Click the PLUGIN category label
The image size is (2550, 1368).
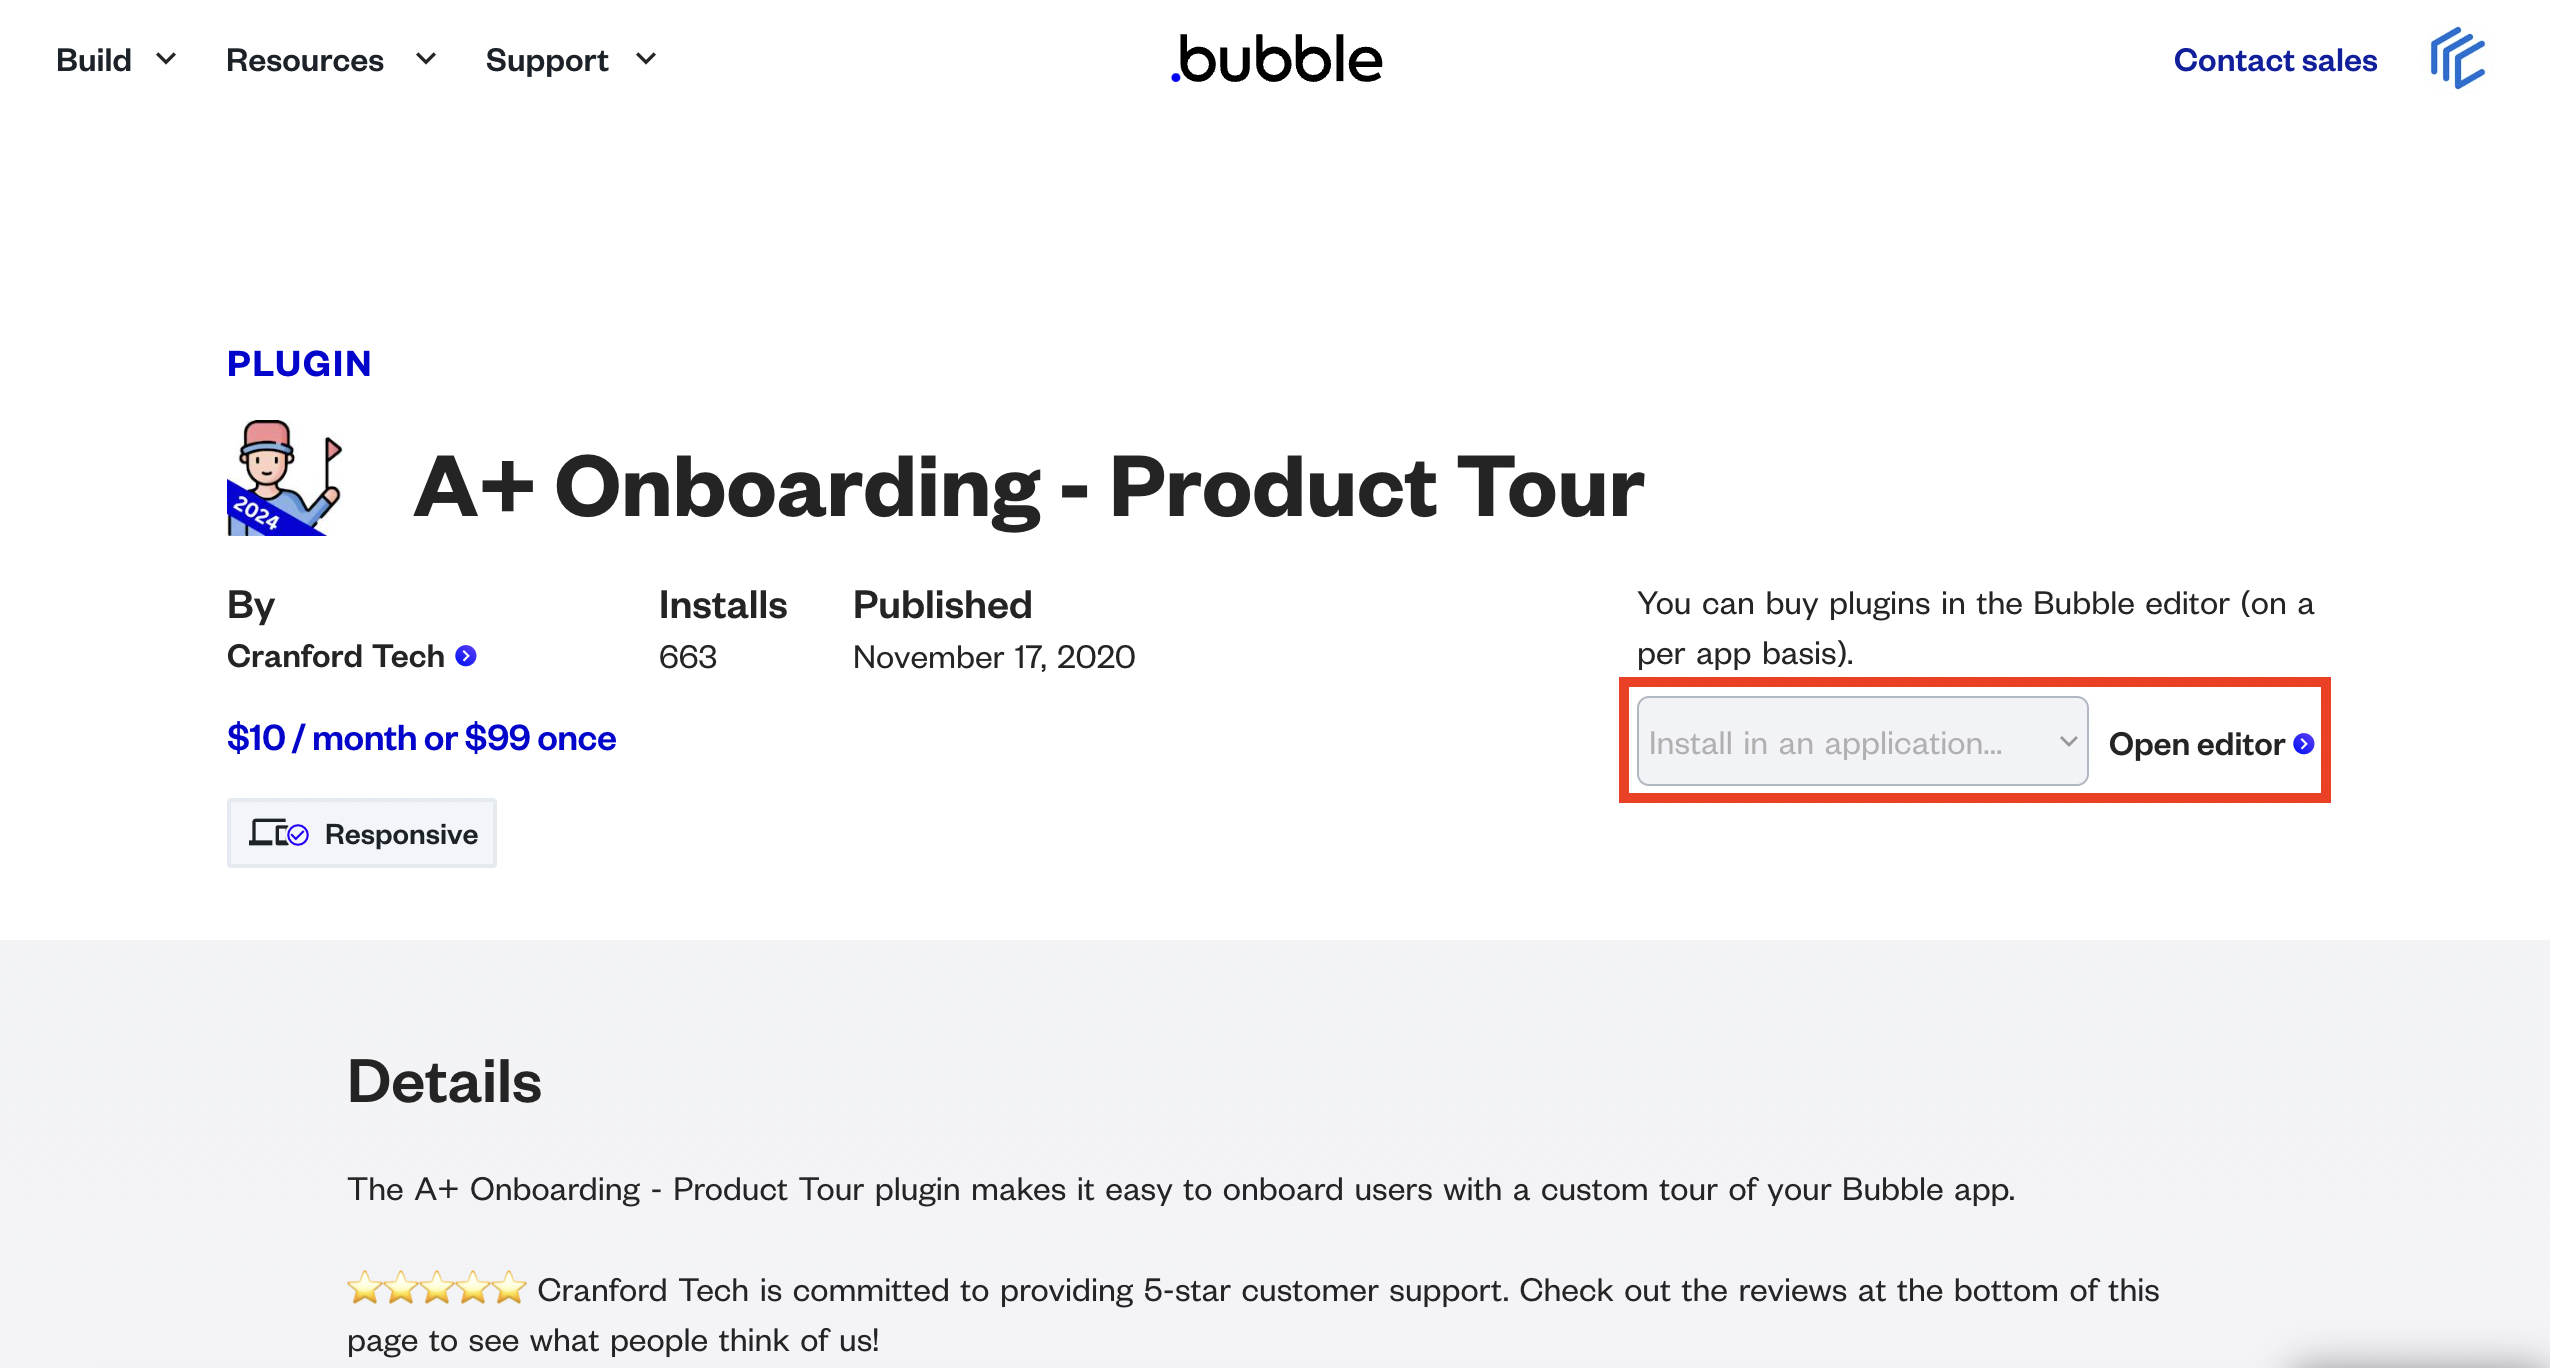(299, 363)
